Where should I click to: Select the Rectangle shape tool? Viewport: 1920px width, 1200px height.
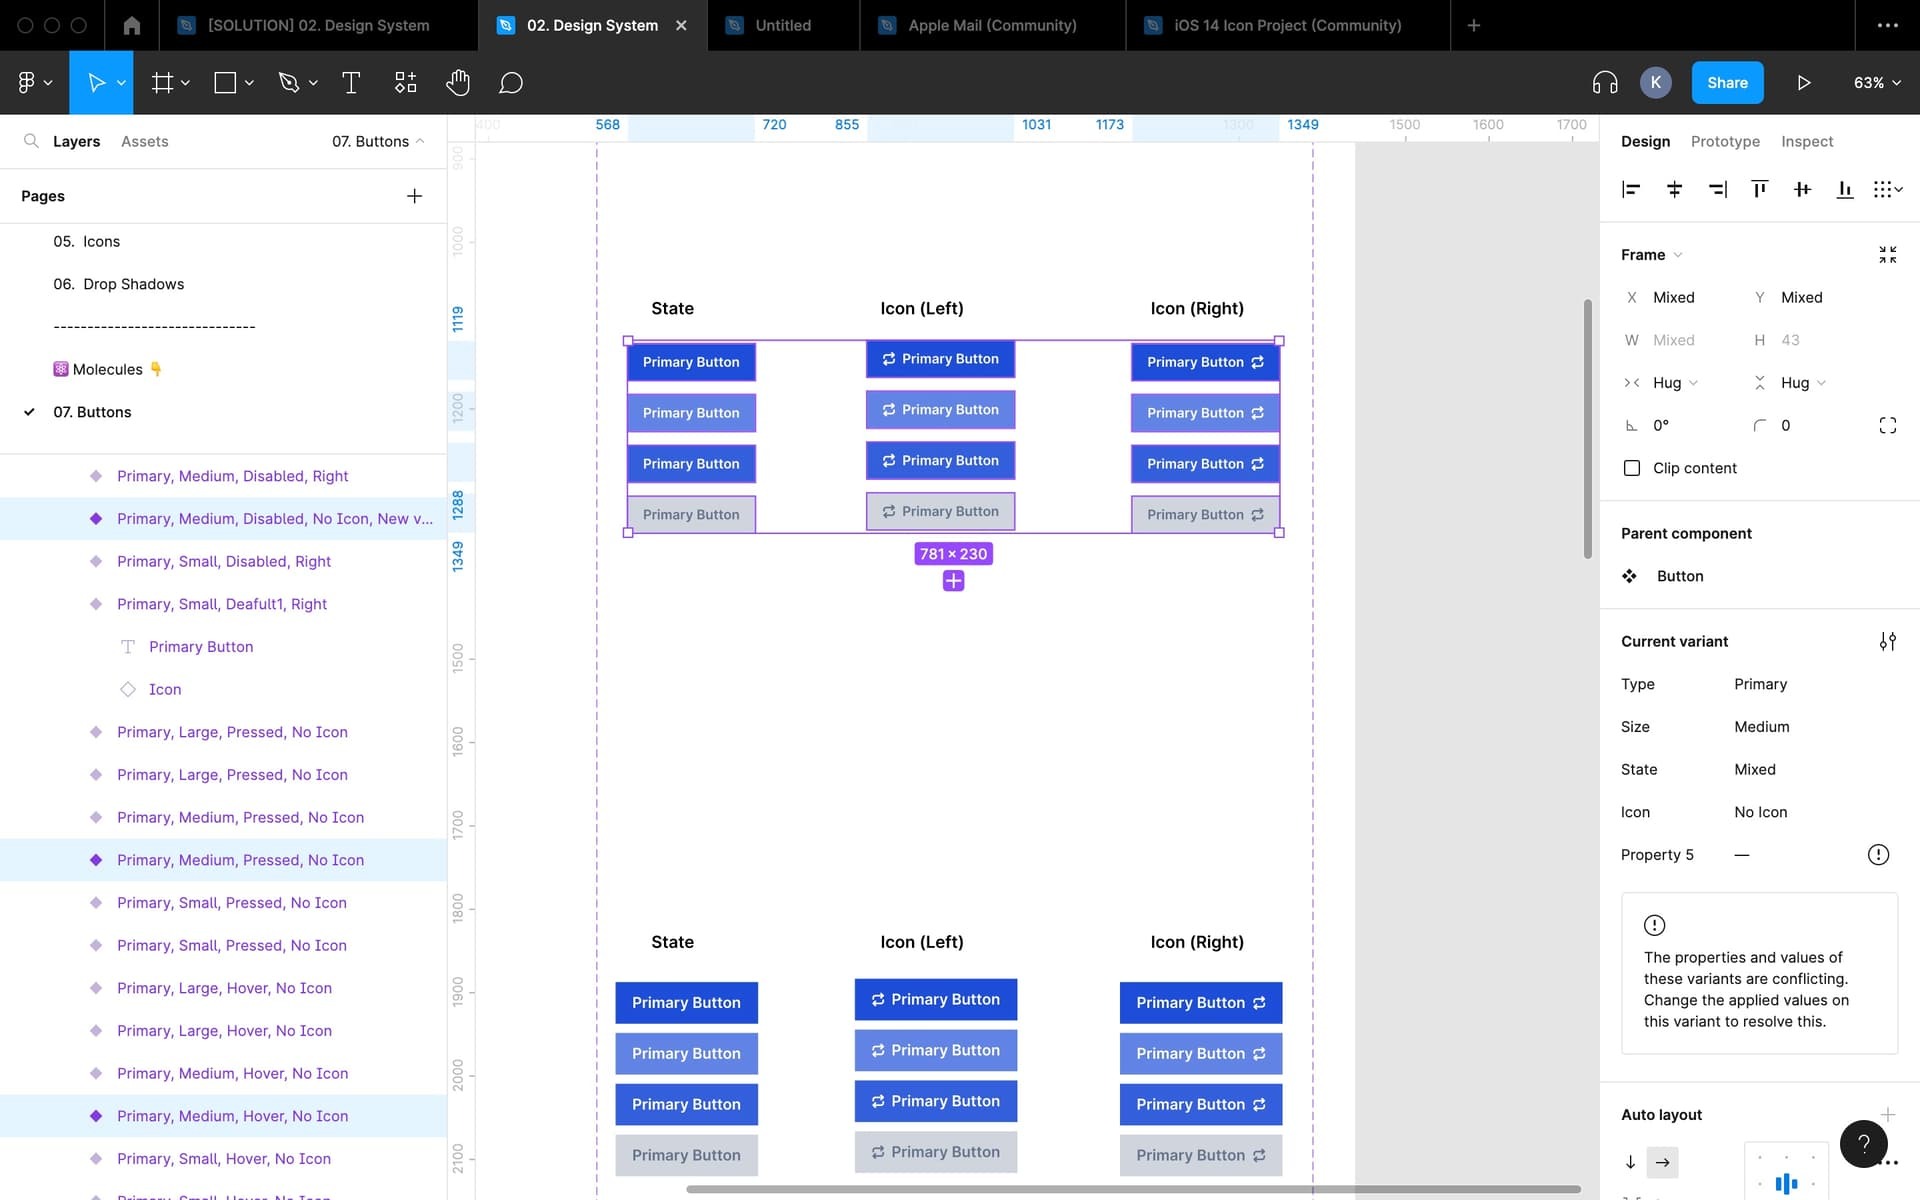(225, 82)
